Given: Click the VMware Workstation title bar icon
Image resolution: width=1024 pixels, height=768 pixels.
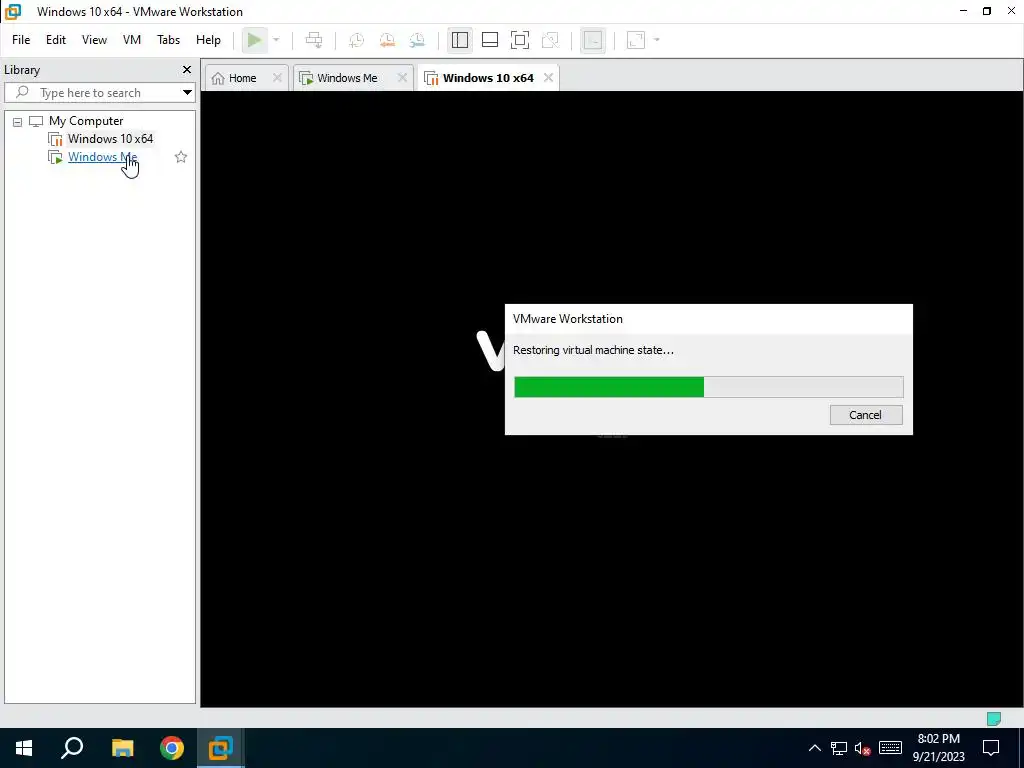Looking at the screenshot, I should [13, 12].
